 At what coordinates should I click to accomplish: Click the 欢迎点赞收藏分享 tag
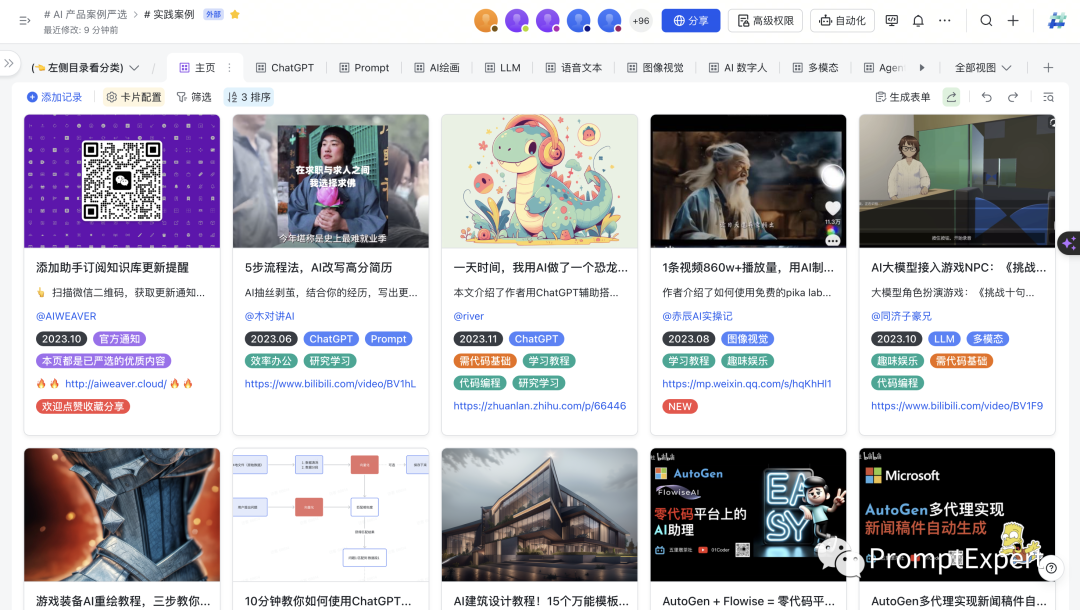83,406
